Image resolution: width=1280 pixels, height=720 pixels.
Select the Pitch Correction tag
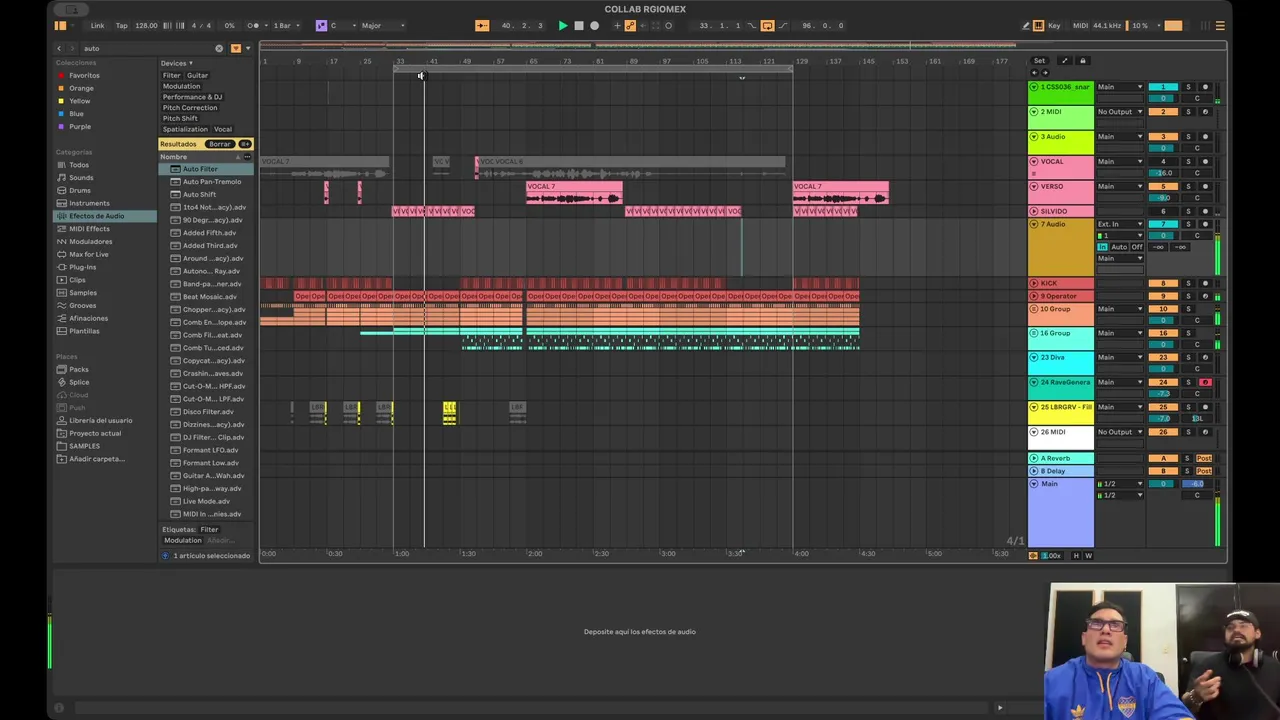[x=190, y=107]
